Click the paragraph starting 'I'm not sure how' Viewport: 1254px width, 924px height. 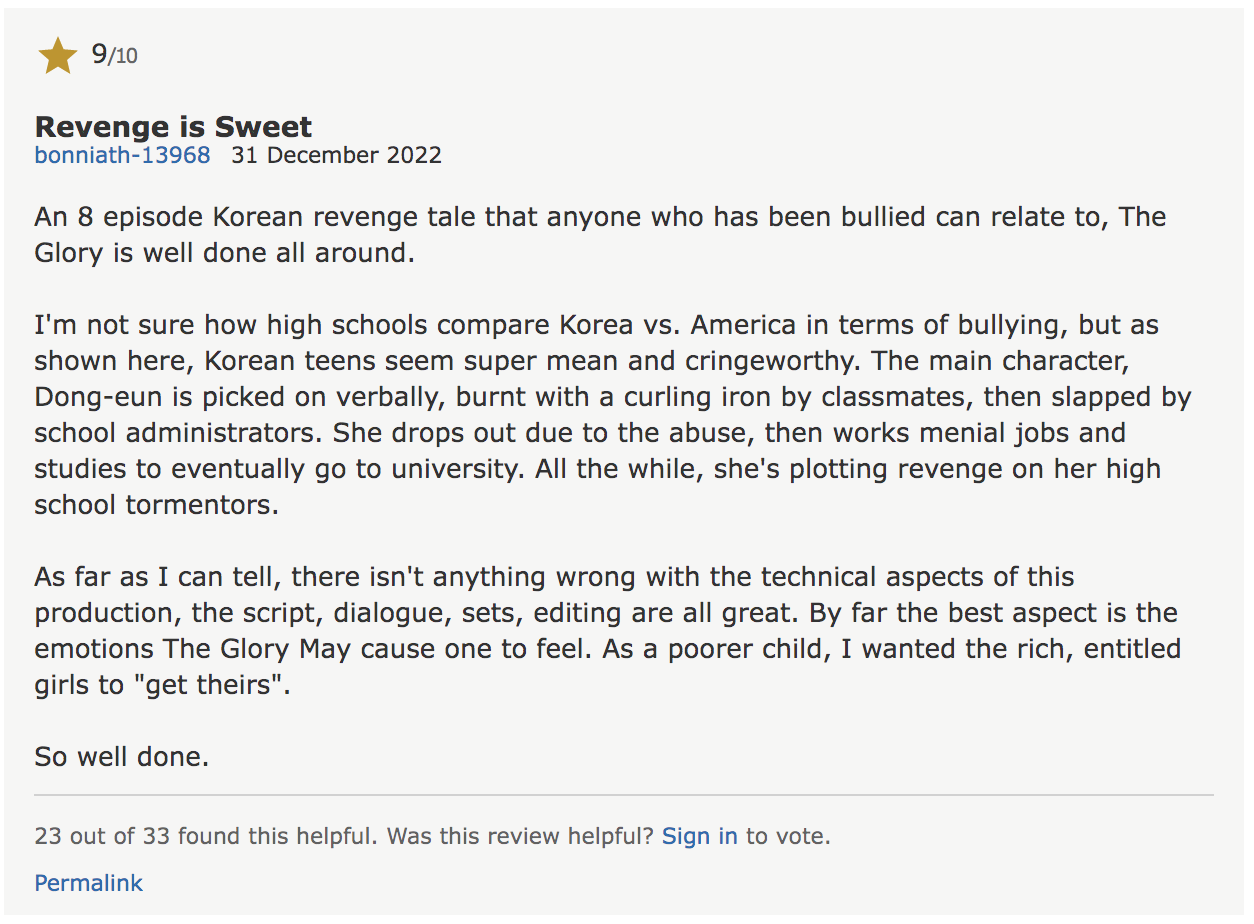pyautogui.click(x=612, y=415)
